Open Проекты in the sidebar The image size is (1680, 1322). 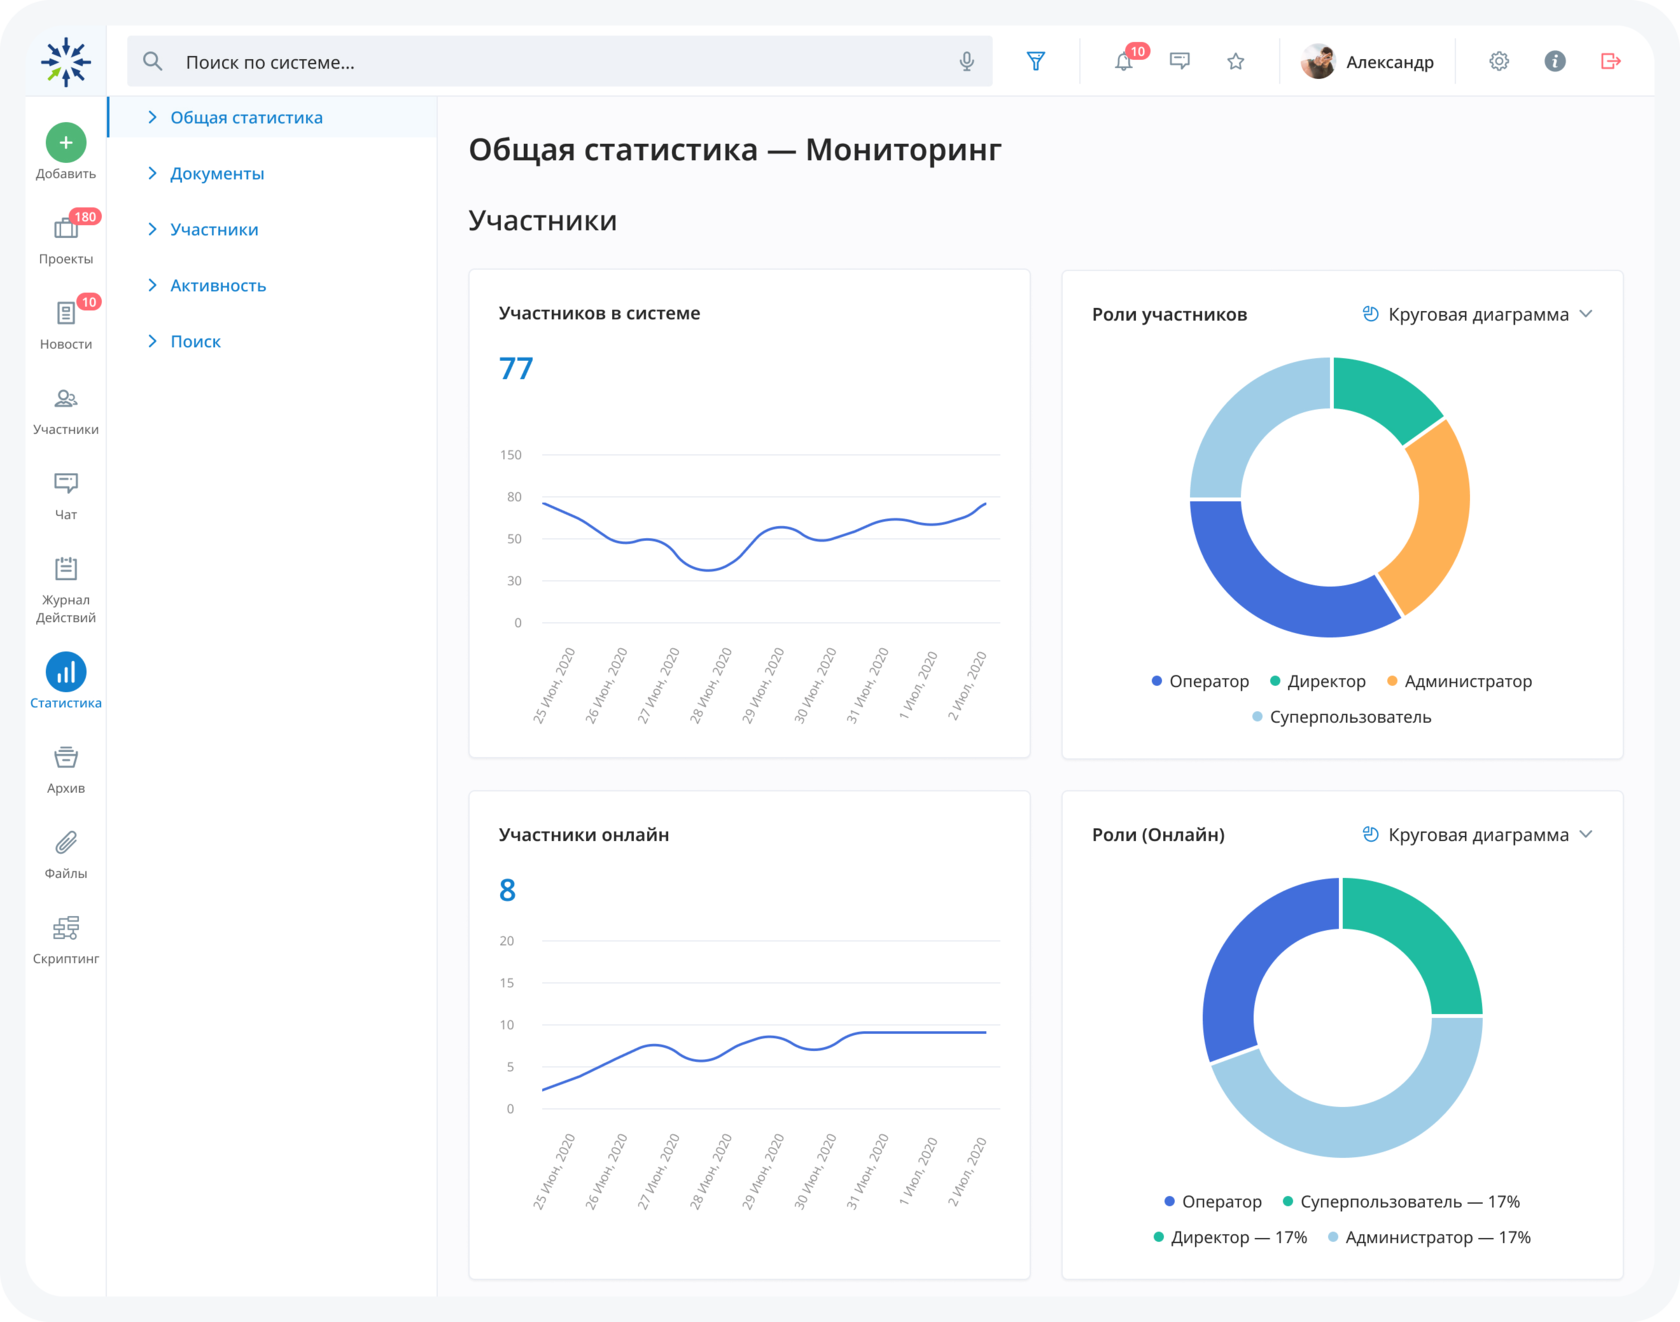(66, 238)
